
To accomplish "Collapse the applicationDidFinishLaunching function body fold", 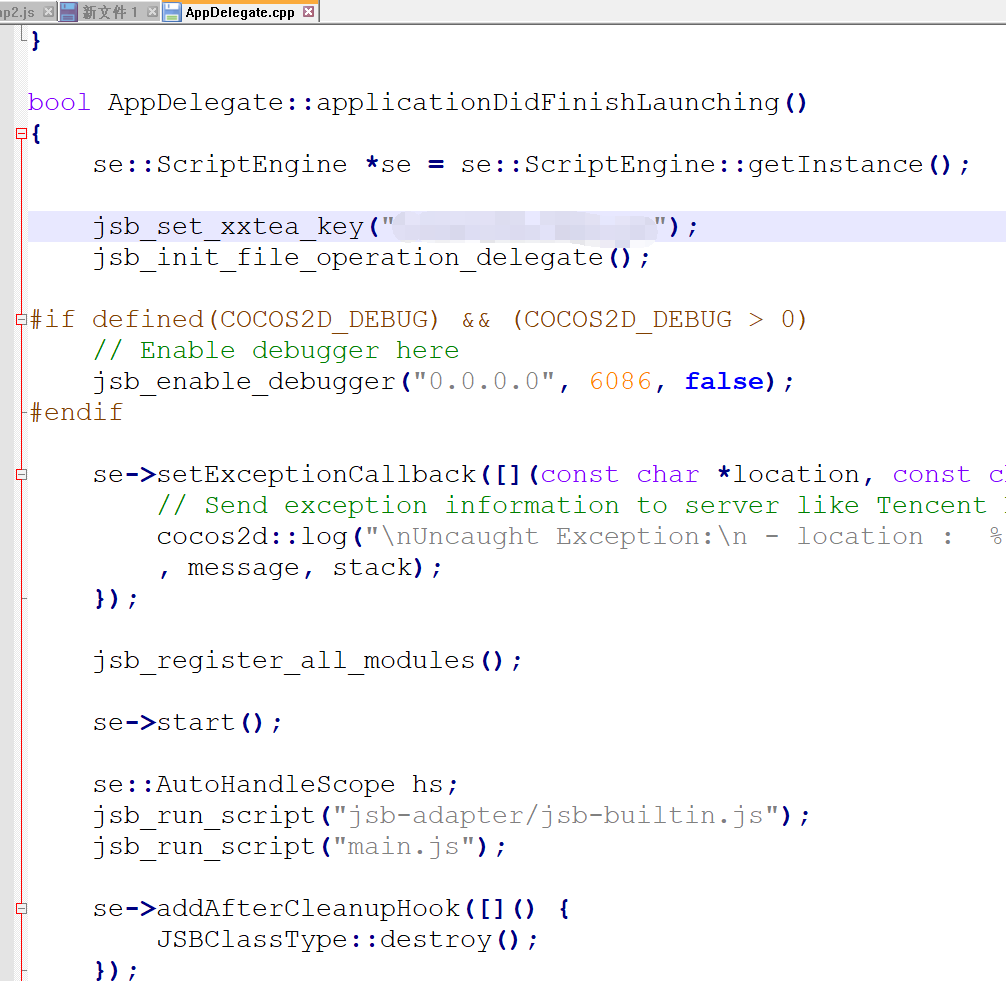I will point(21,133).
